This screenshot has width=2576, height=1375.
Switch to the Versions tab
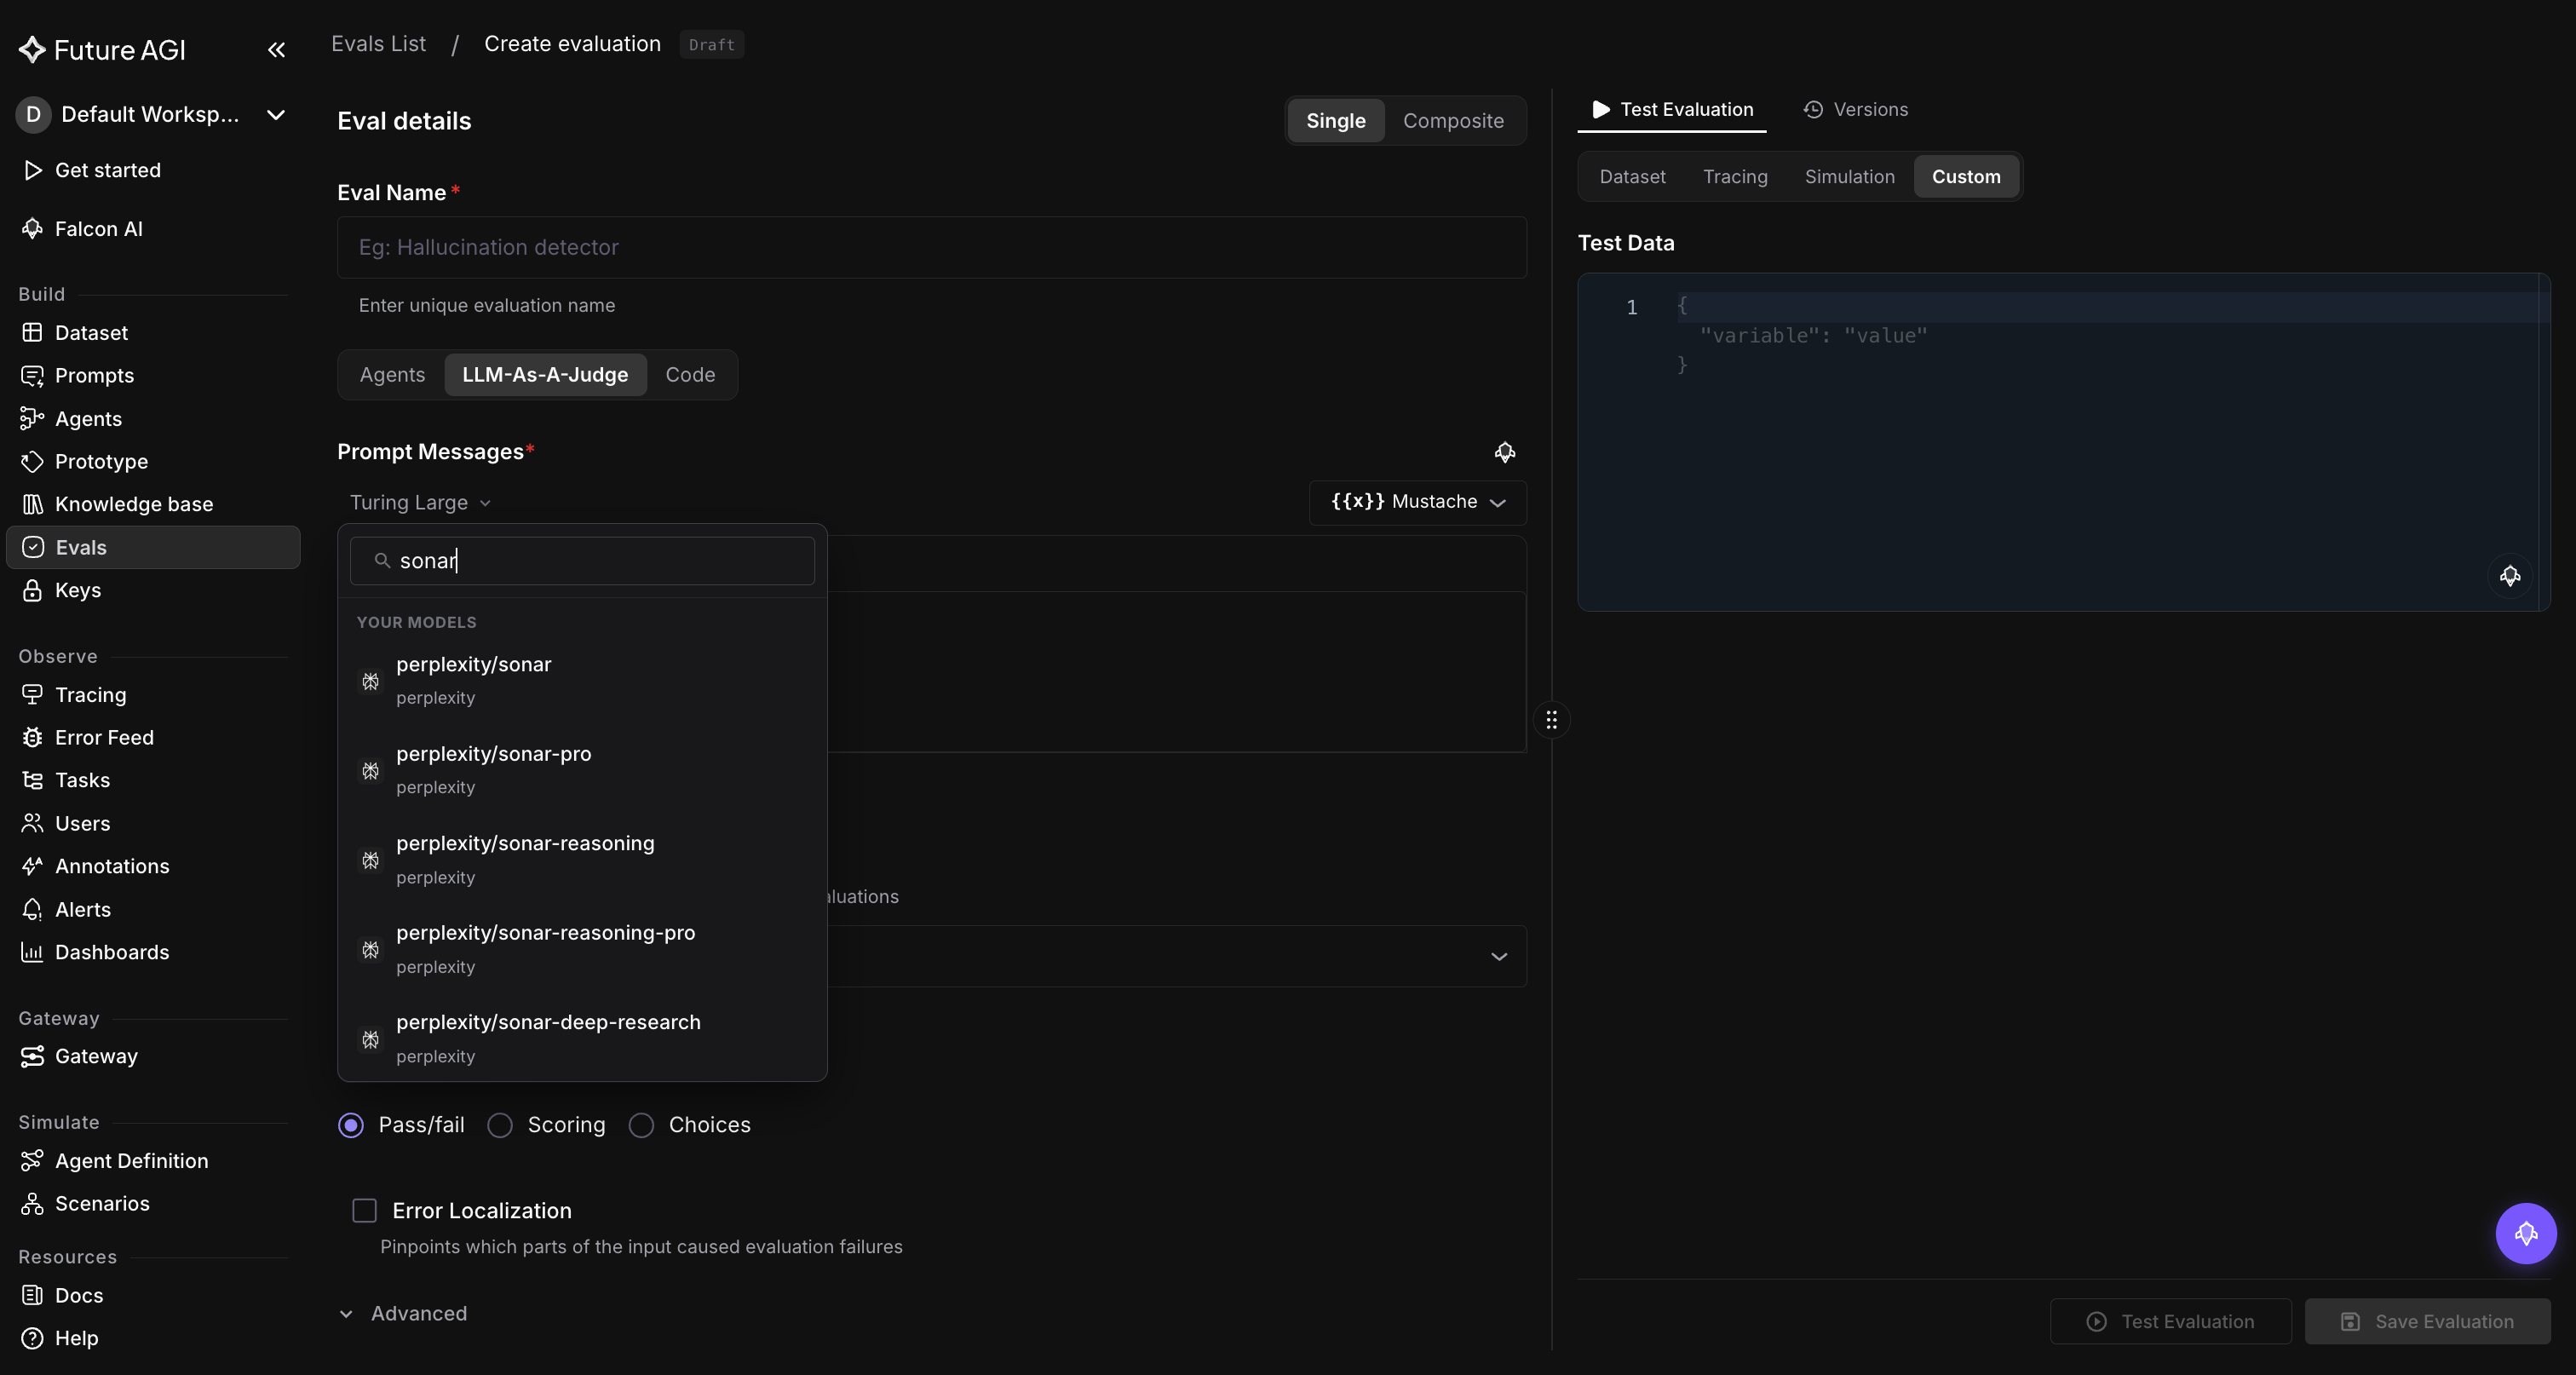click(x=1855, y=110)
